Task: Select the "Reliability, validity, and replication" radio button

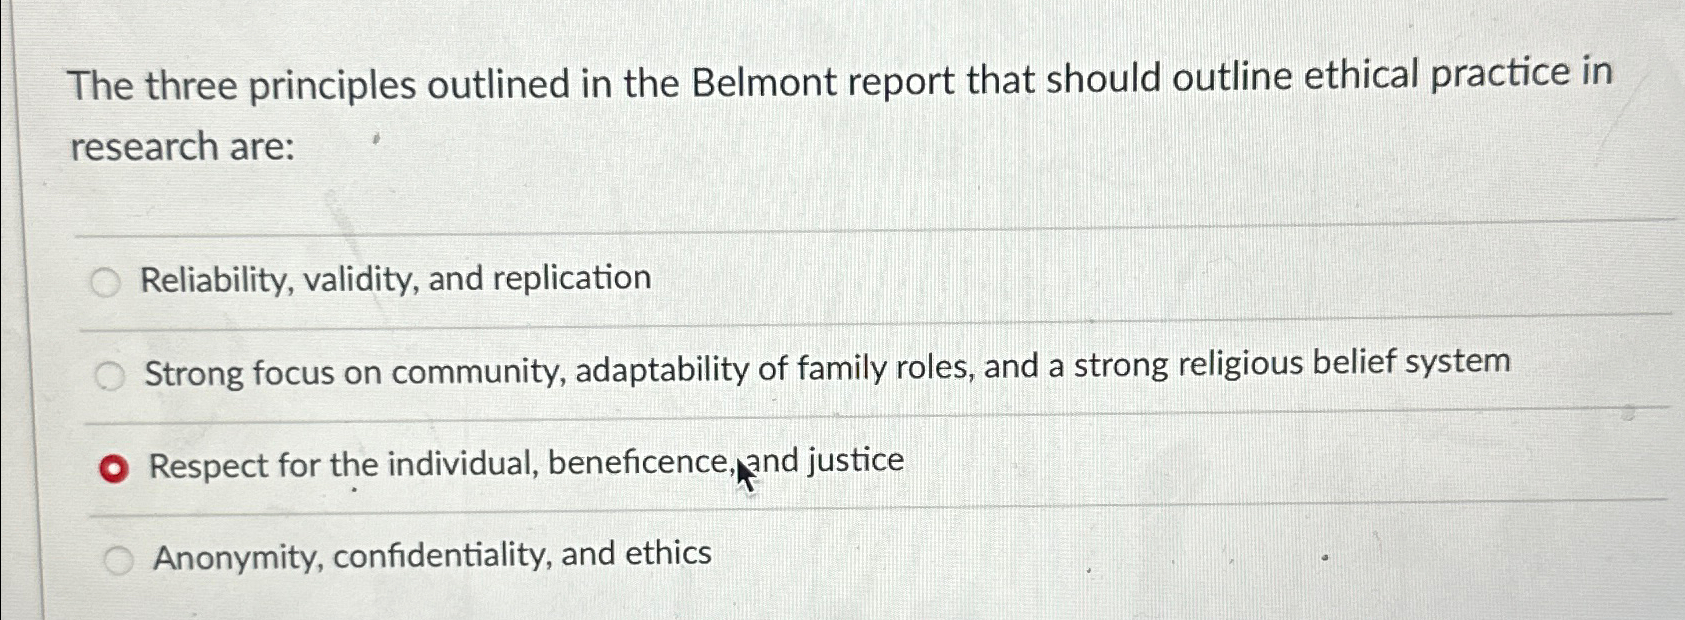Action: [x=107, y=281]
